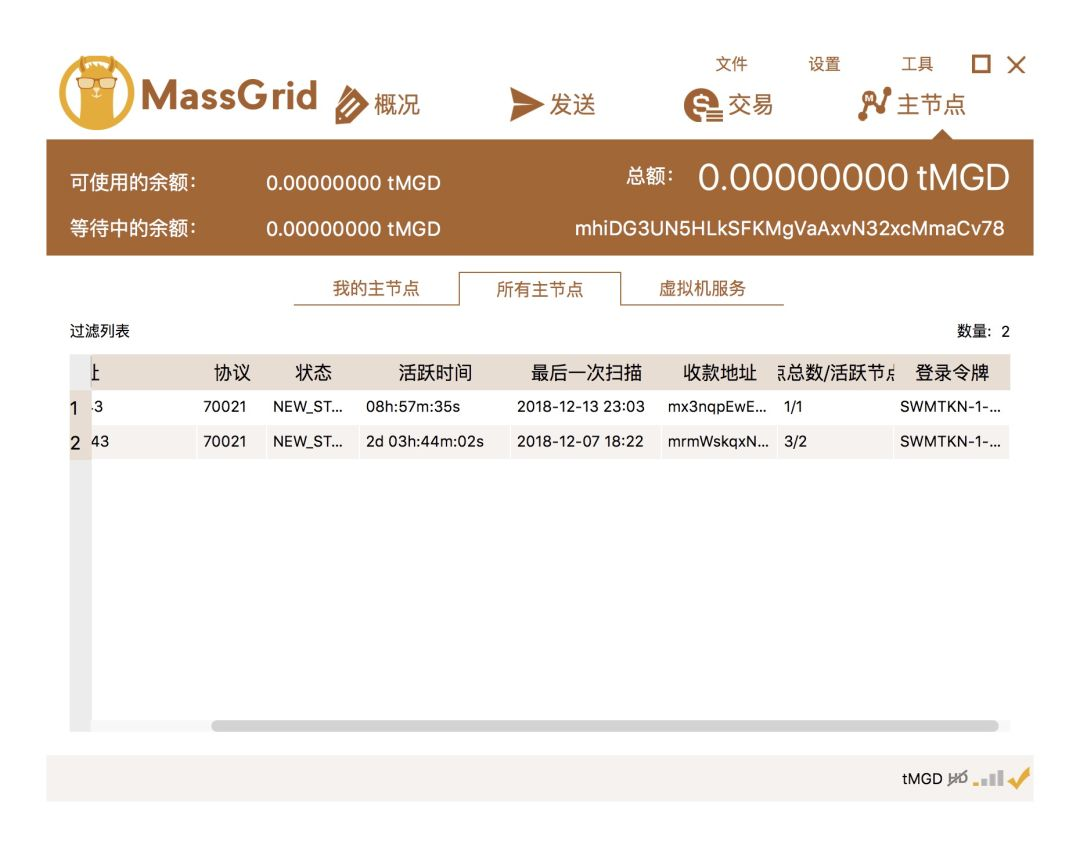Screen dimensions: 1080x848
Task: Go to the 发送 page
Action: [572, 105]
